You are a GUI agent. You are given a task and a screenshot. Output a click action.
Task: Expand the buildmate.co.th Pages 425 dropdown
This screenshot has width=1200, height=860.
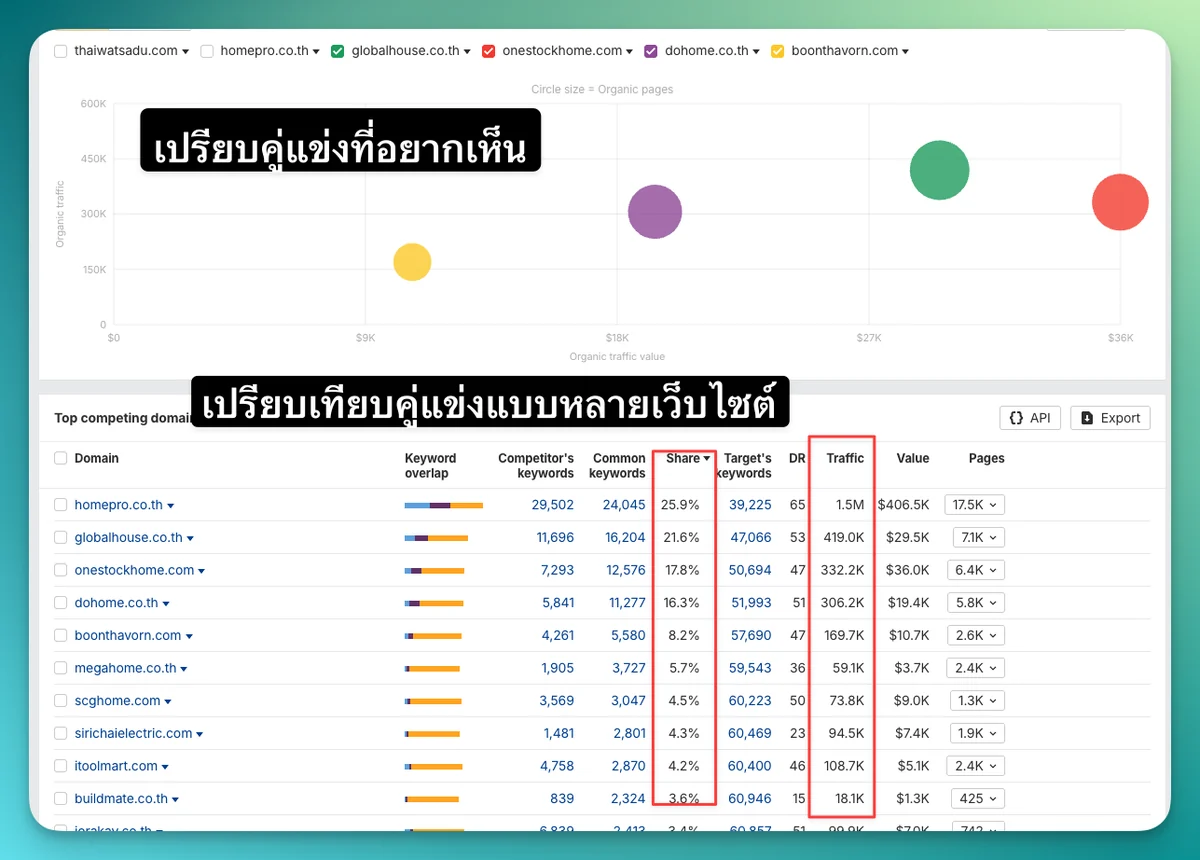pos(978,799)
